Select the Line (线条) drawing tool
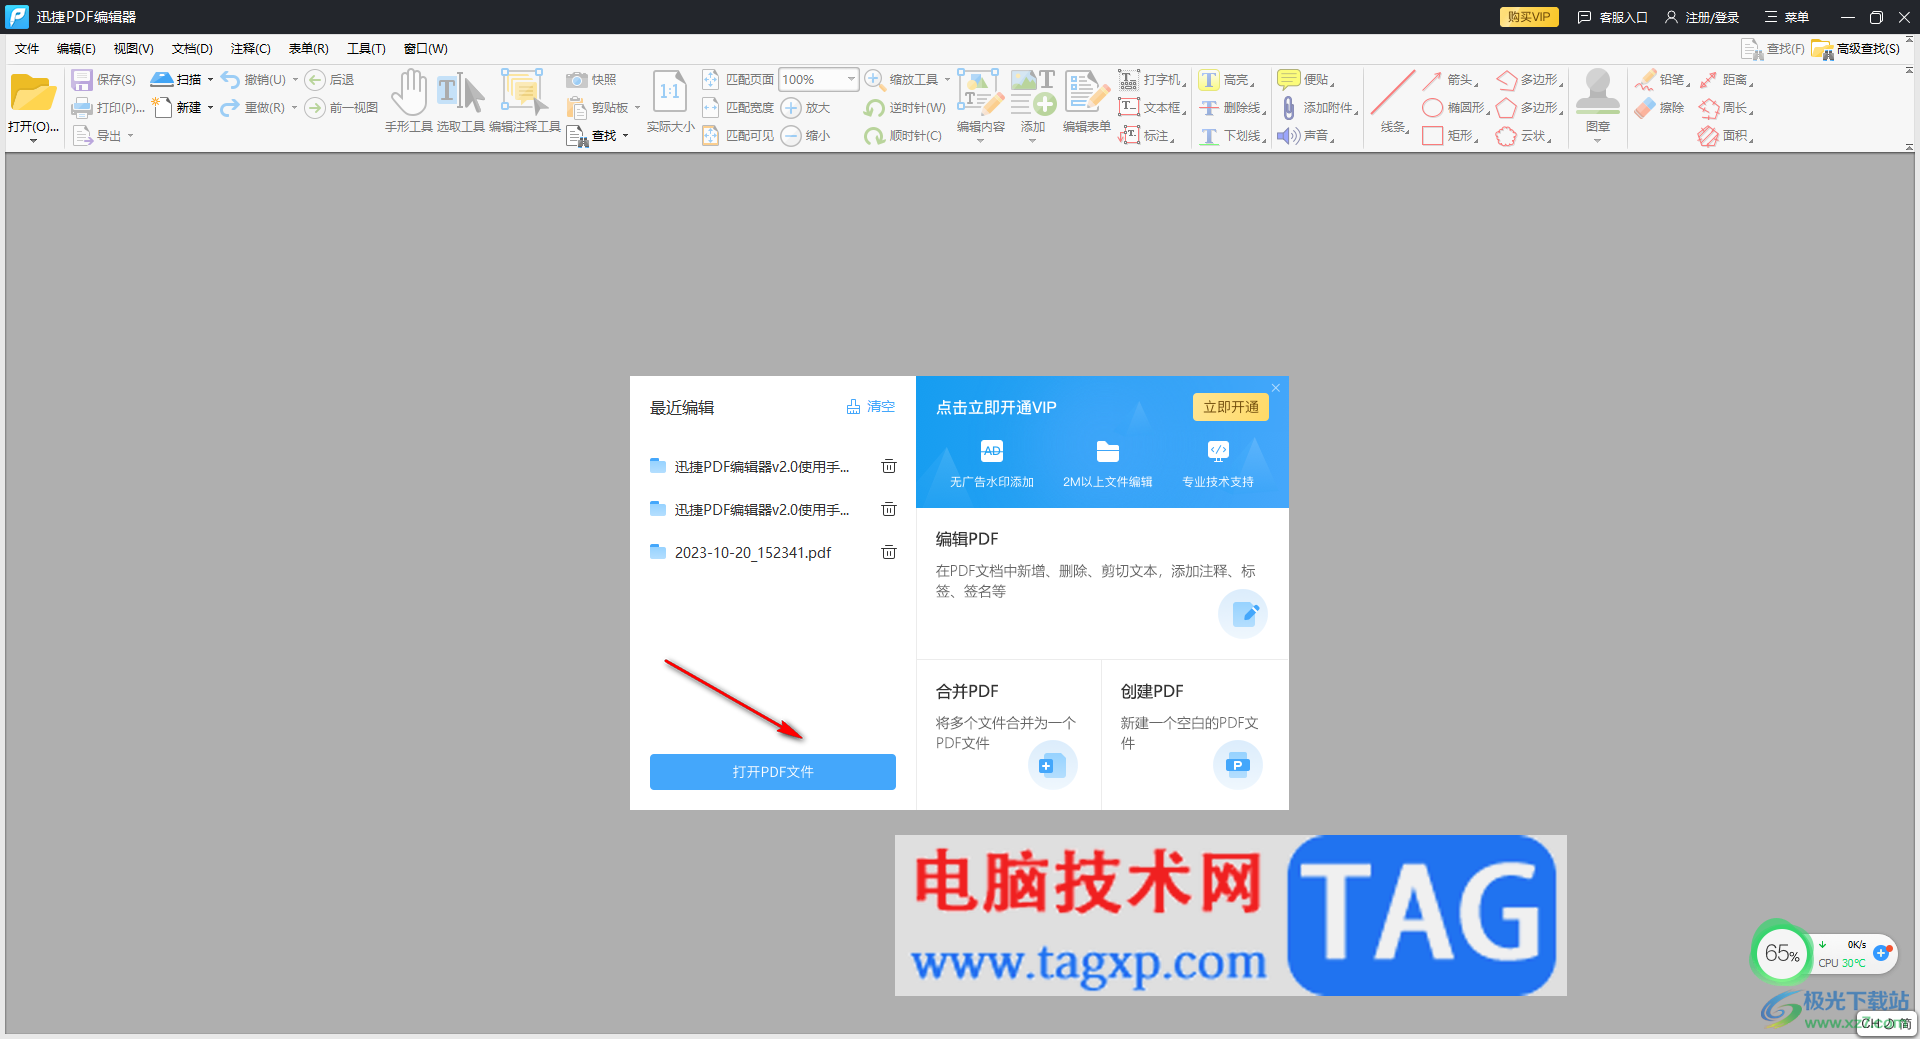 1393,93
